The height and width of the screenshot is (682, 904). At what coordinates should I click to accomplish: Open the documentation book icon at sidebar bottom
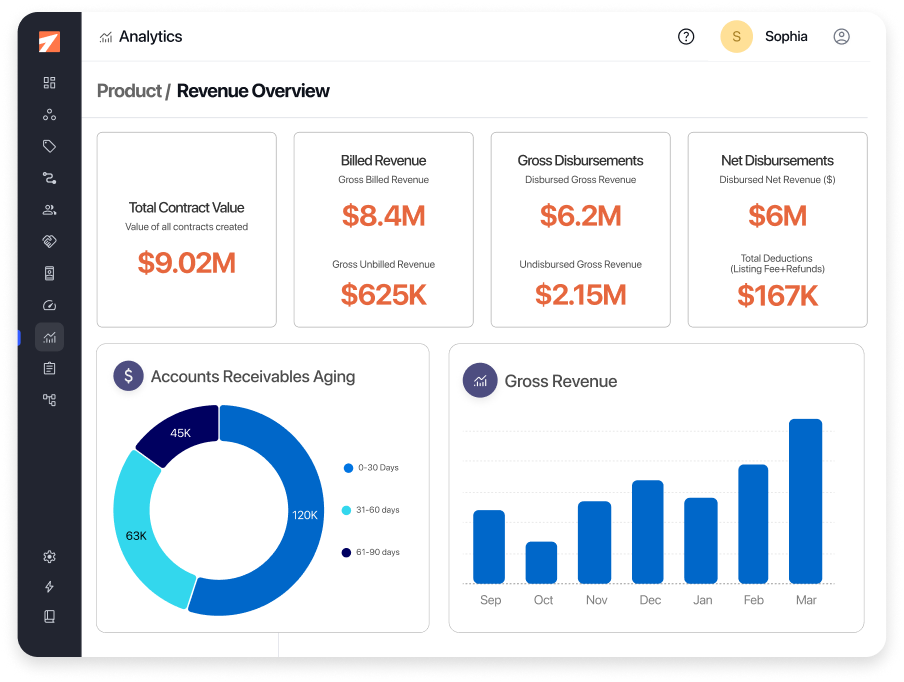pos(49,616)
